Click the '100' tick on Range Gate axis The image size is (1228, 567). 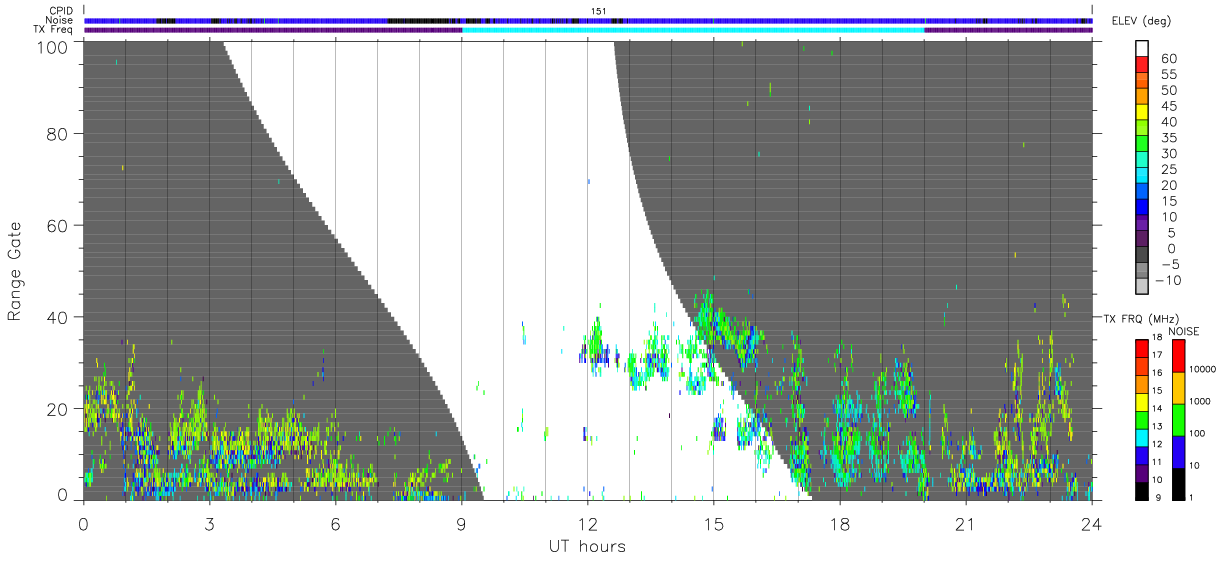click(54, 46)
